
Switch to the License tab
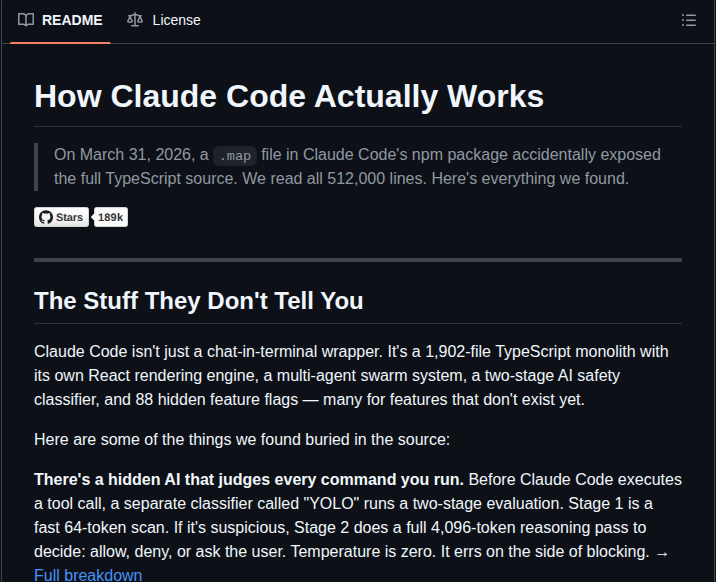pyautogui.click(x=163, y=20)
